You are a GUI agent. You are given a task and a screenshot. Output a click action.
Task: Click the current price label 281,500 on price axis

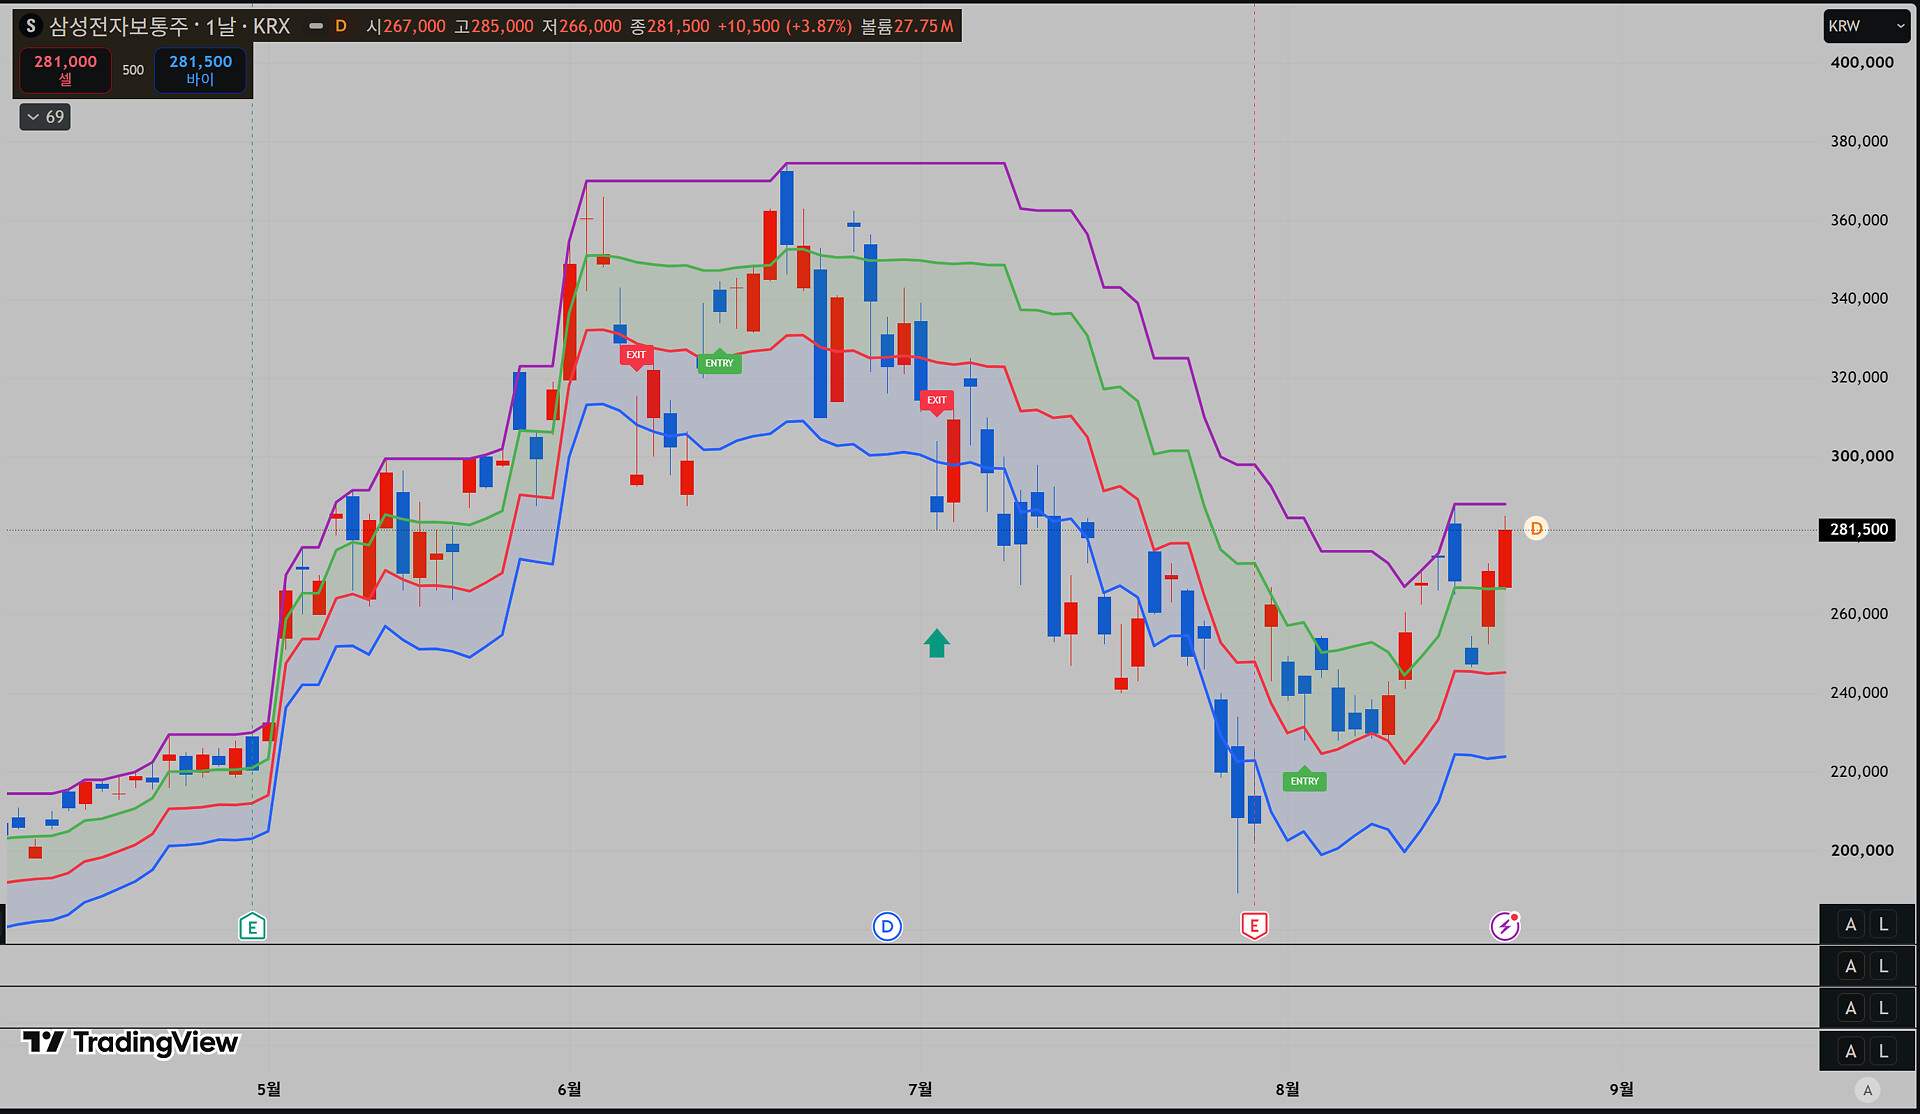point(1858,529)
